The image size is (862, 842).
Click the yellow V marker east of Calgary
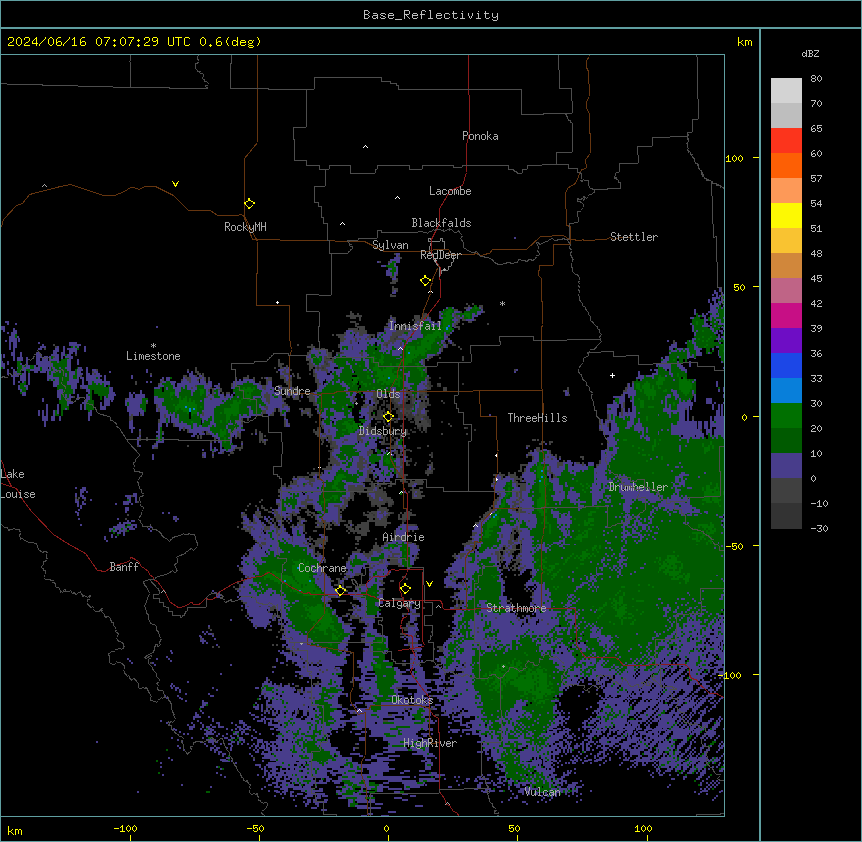click(x=429, y=584)
